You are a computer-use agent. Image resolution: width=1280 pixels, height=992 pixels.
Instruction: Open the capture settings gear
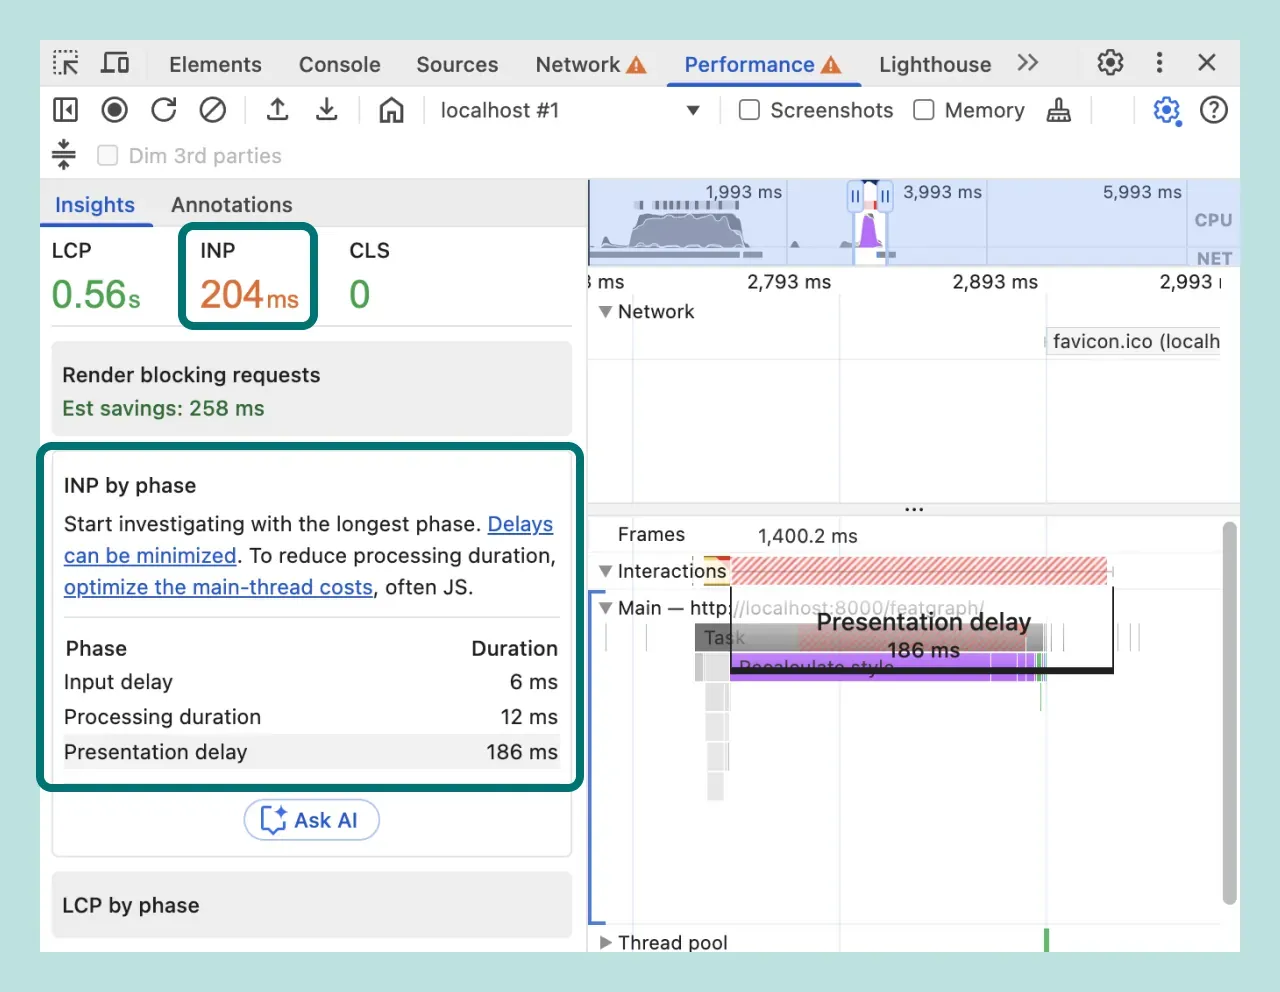(x=1166, y=110)
